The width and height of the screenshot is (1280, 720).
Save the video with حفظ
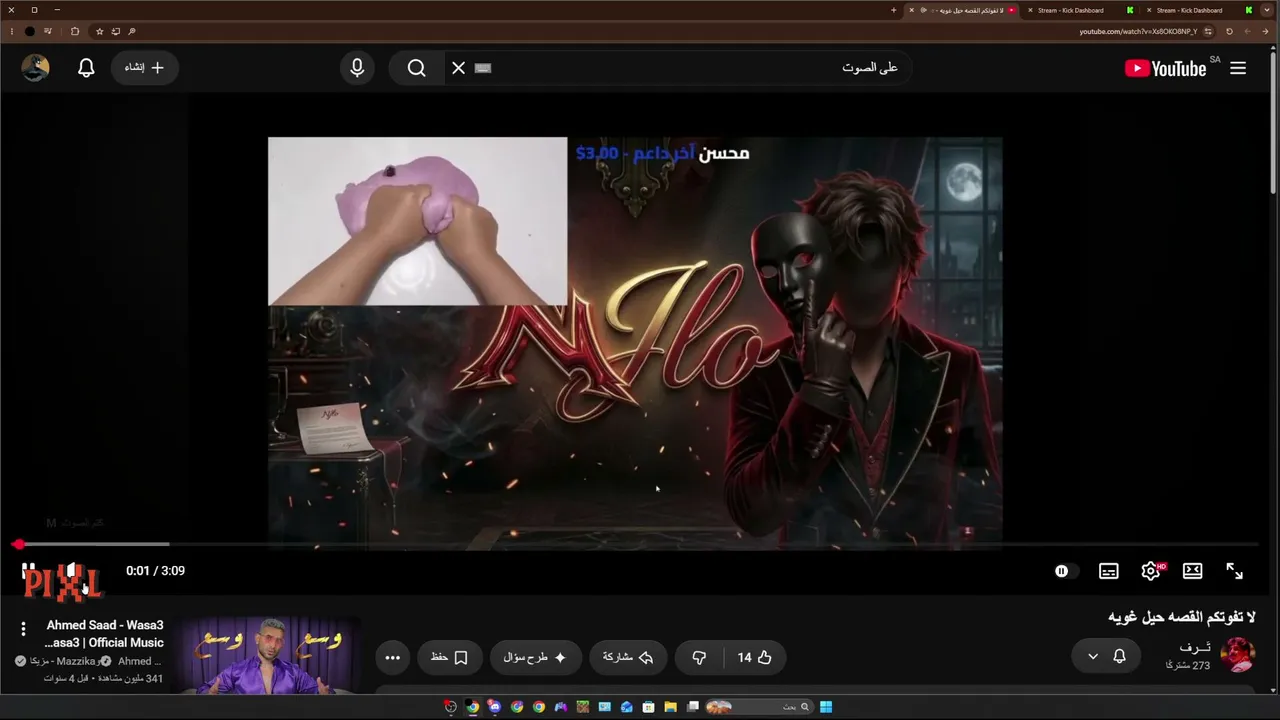449,657
